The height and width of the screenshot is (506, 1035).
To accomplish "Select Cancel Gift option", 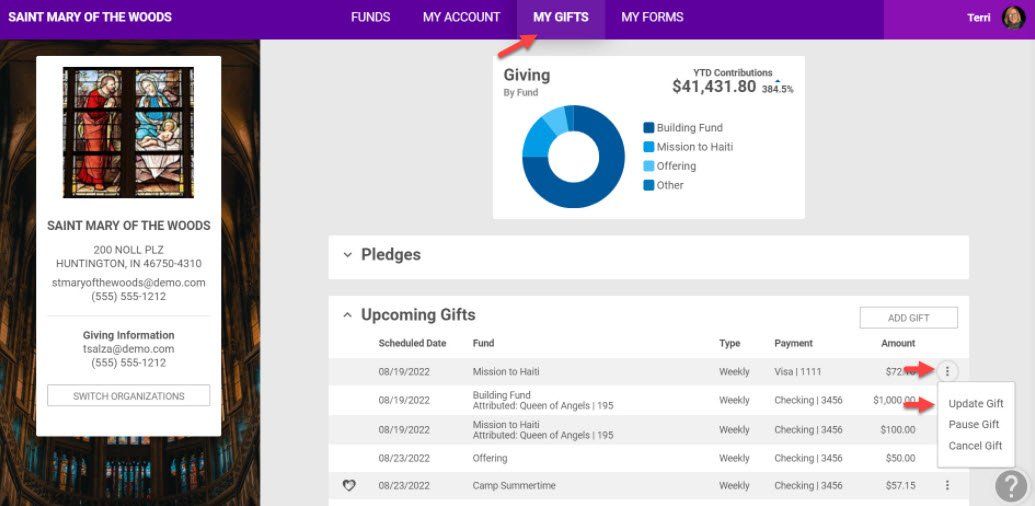I will pos(975,446).
